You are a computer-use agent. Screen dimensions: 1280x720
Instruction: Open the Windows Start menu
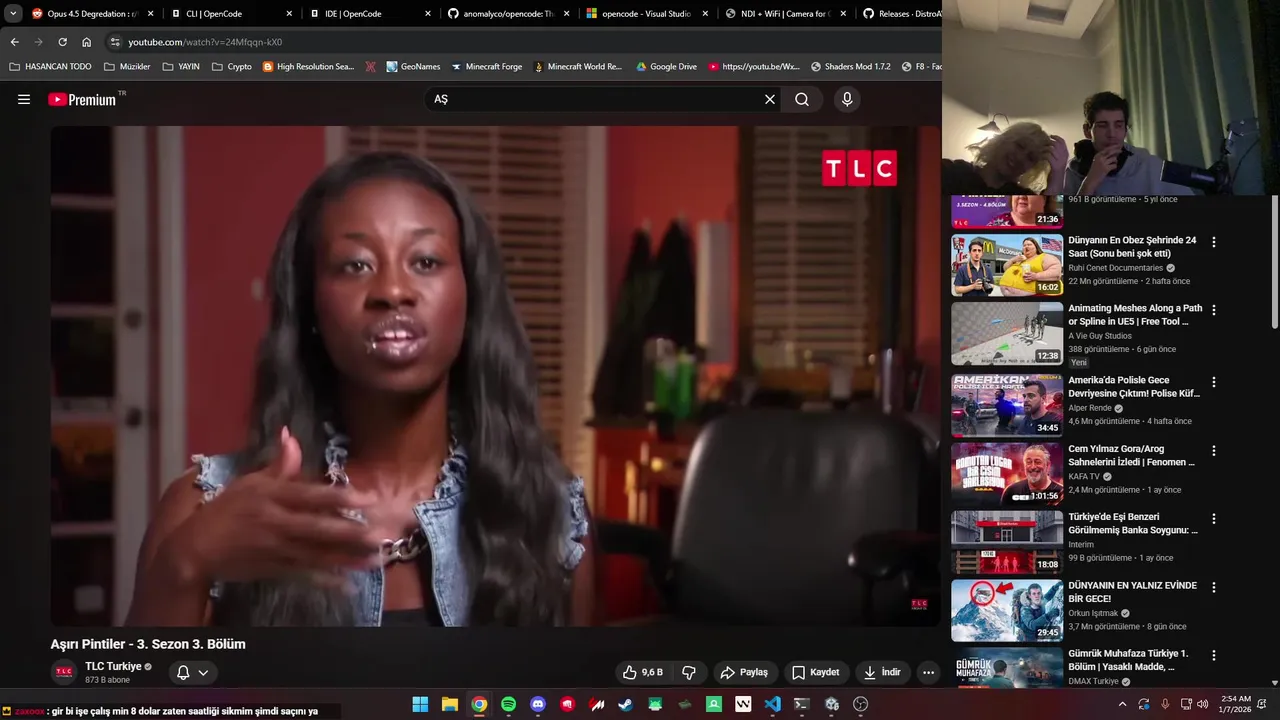pyautogui.click(x=420, y=704)
